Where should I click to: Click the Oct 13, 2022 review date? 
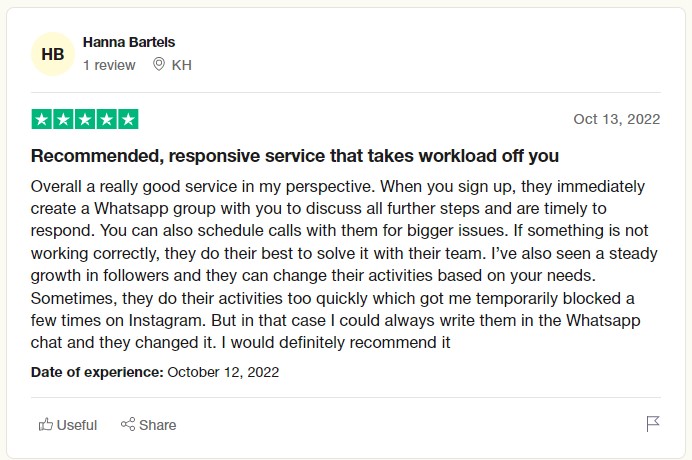tap(617, 119)
